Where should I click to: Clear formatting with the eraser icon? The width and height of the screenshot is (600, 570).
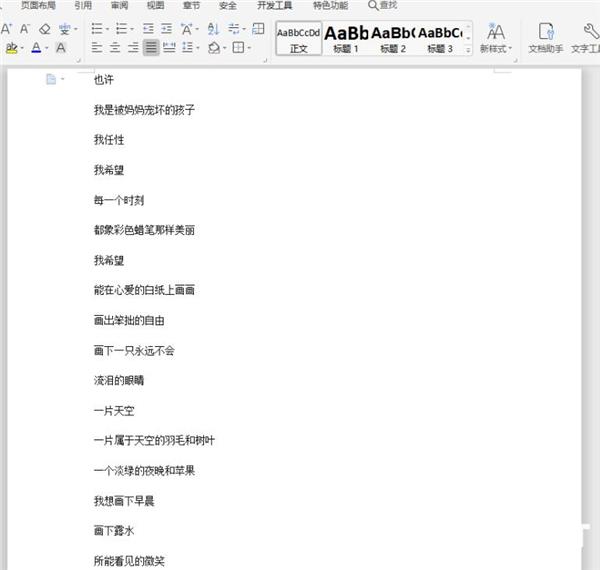(45, 29)
